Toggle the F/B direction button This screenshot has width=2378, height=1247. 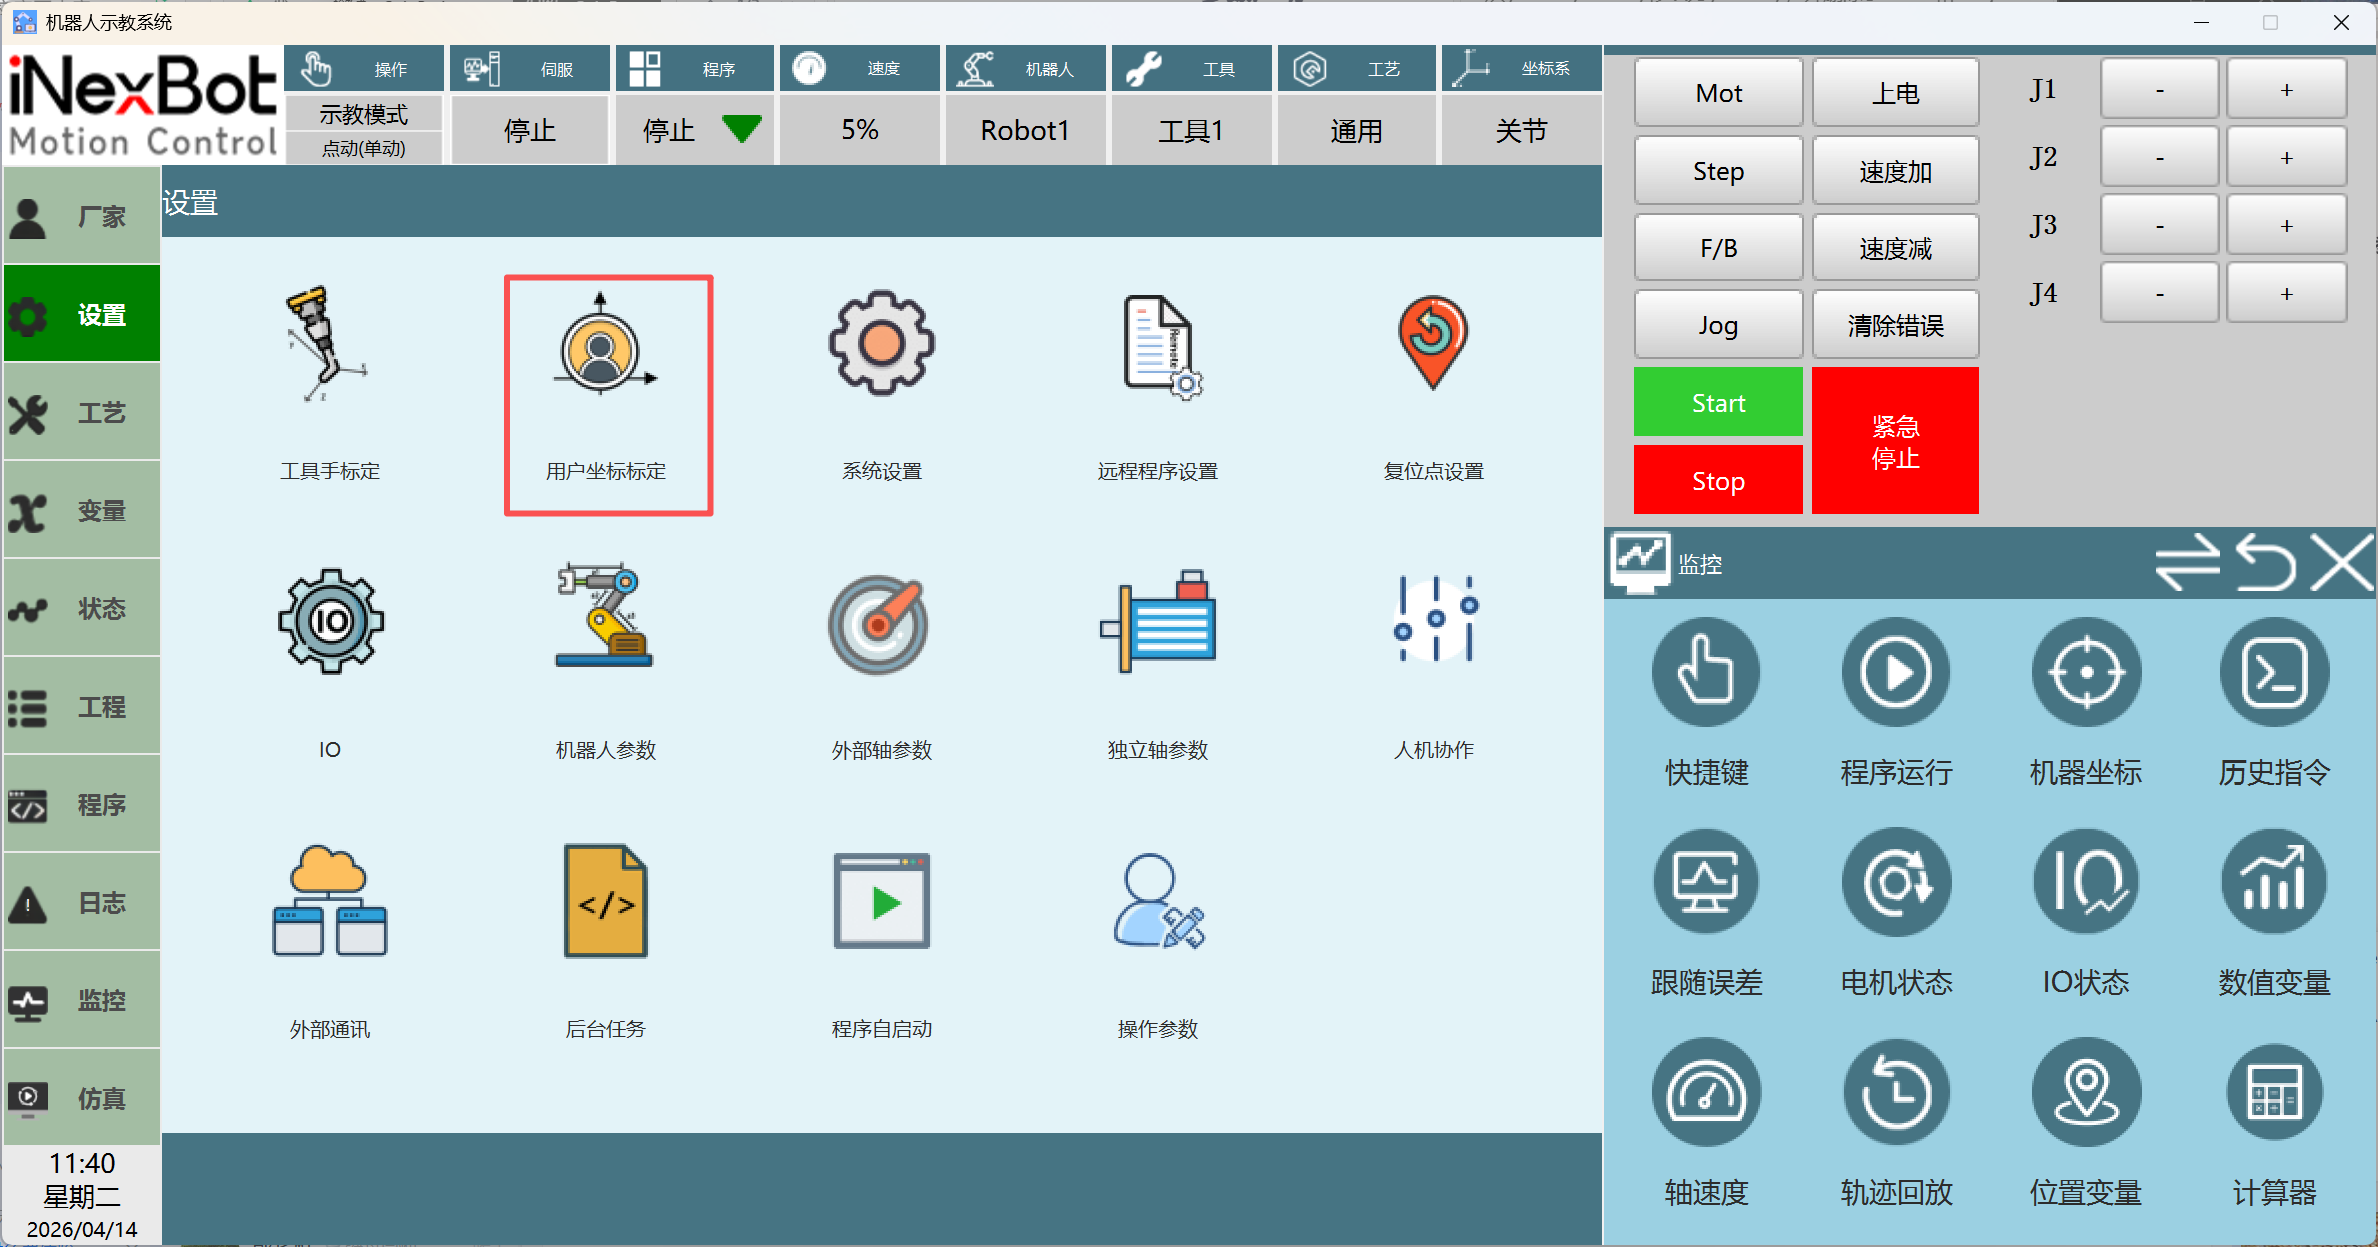click(x=1718, y=248)
